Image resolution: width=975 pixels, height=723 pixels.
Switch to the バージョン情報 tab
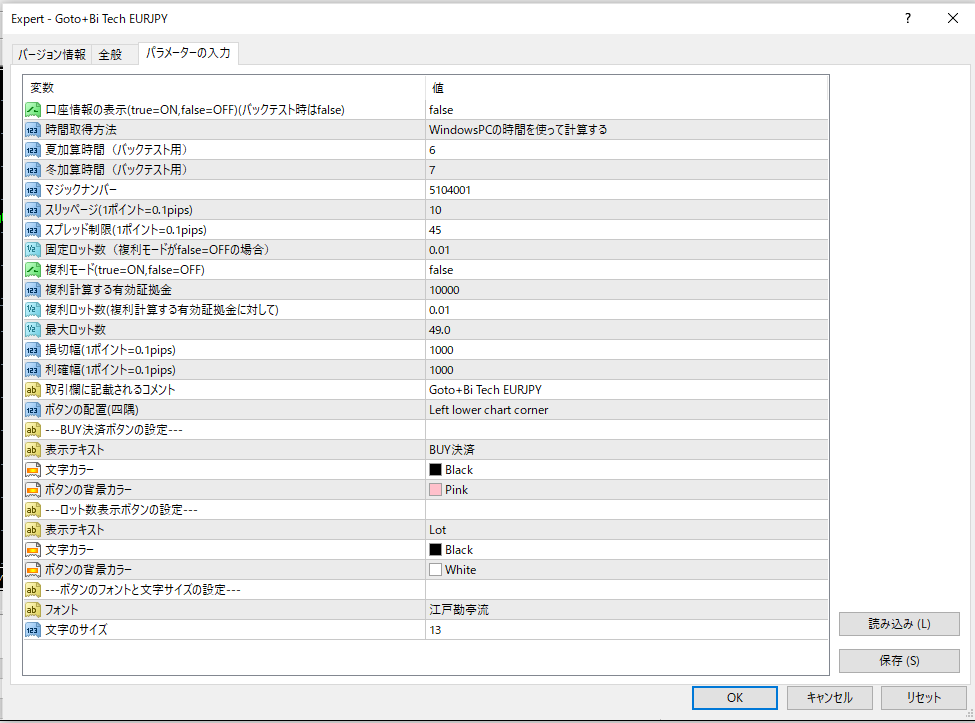coord(52,54)
